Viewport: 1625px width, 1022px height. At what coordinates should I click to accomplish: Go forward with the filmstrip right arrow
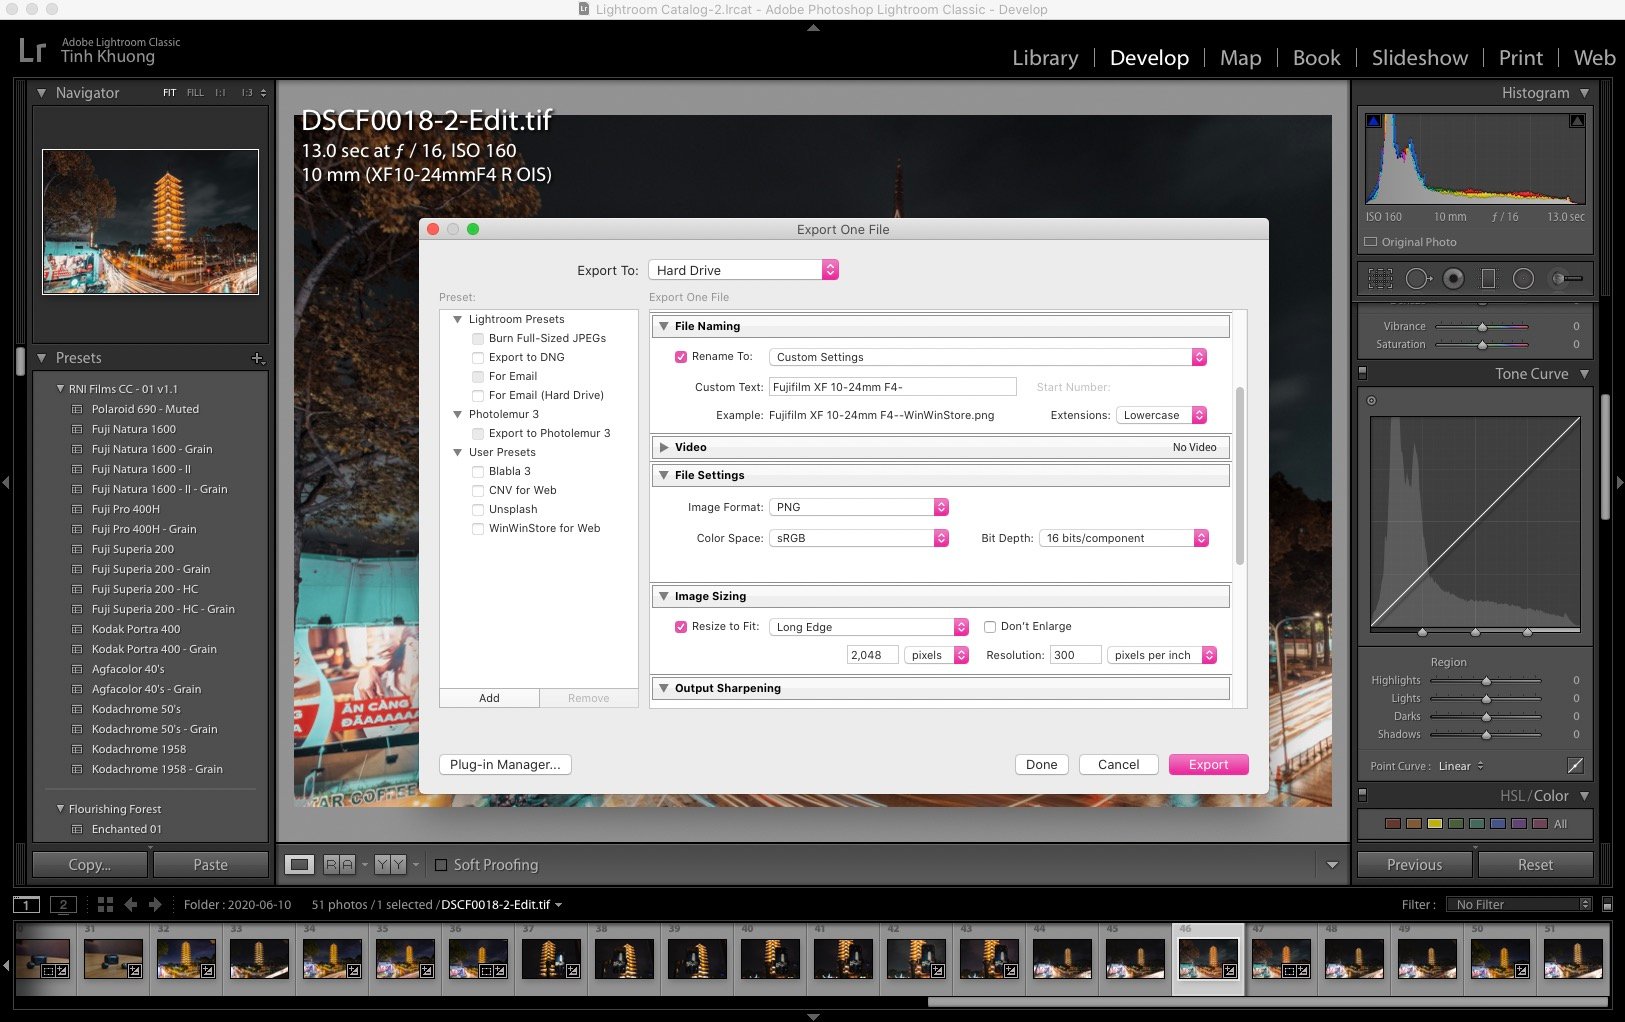(155, 905)
